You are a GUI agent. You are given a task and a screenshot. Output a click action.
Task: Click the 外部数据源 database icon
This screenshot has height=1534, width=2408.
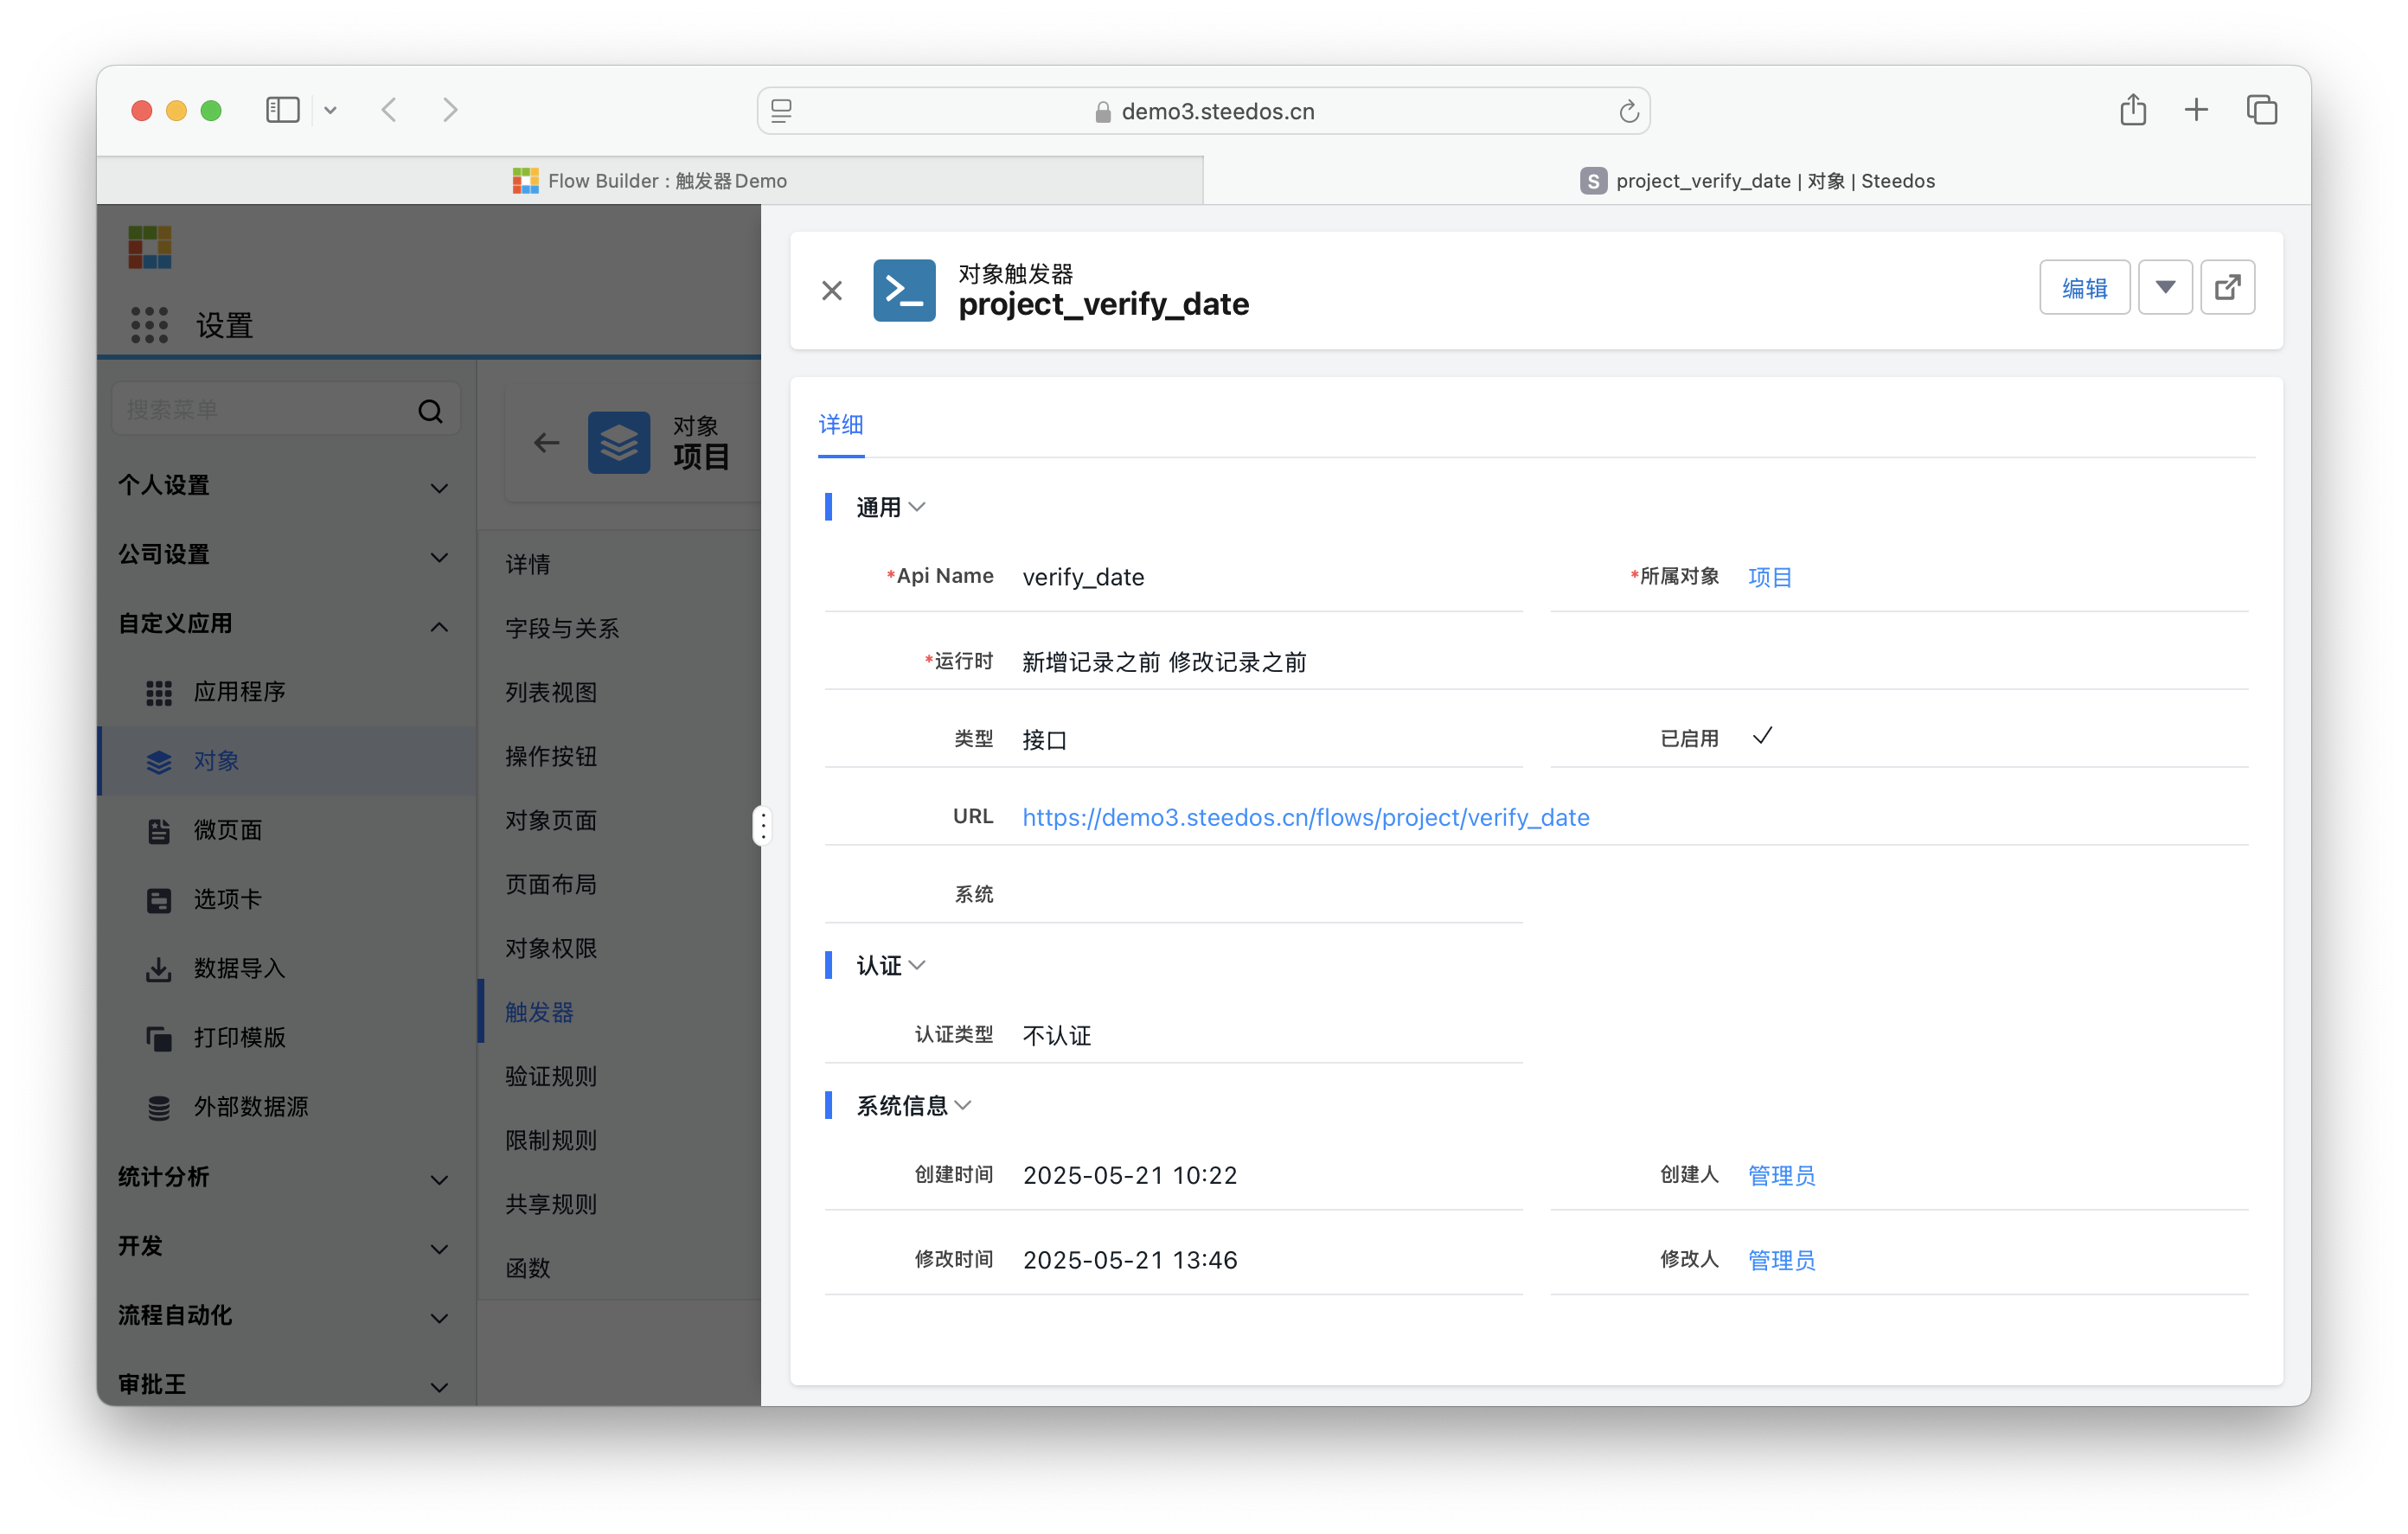(x=158, y=1107)
